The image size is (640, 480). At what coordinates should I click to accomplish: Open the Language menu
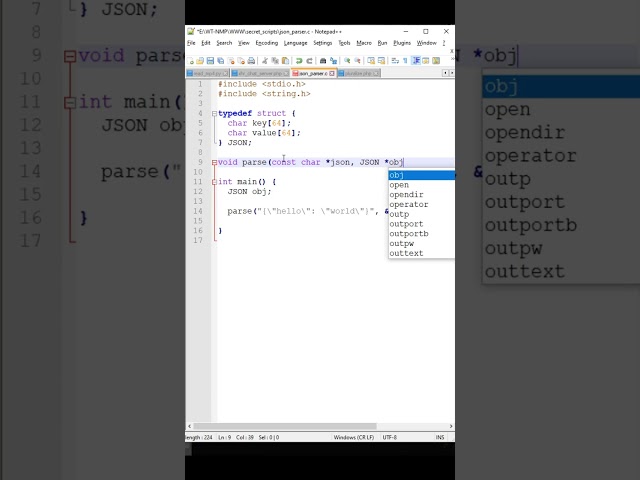(x=296, y=43)
